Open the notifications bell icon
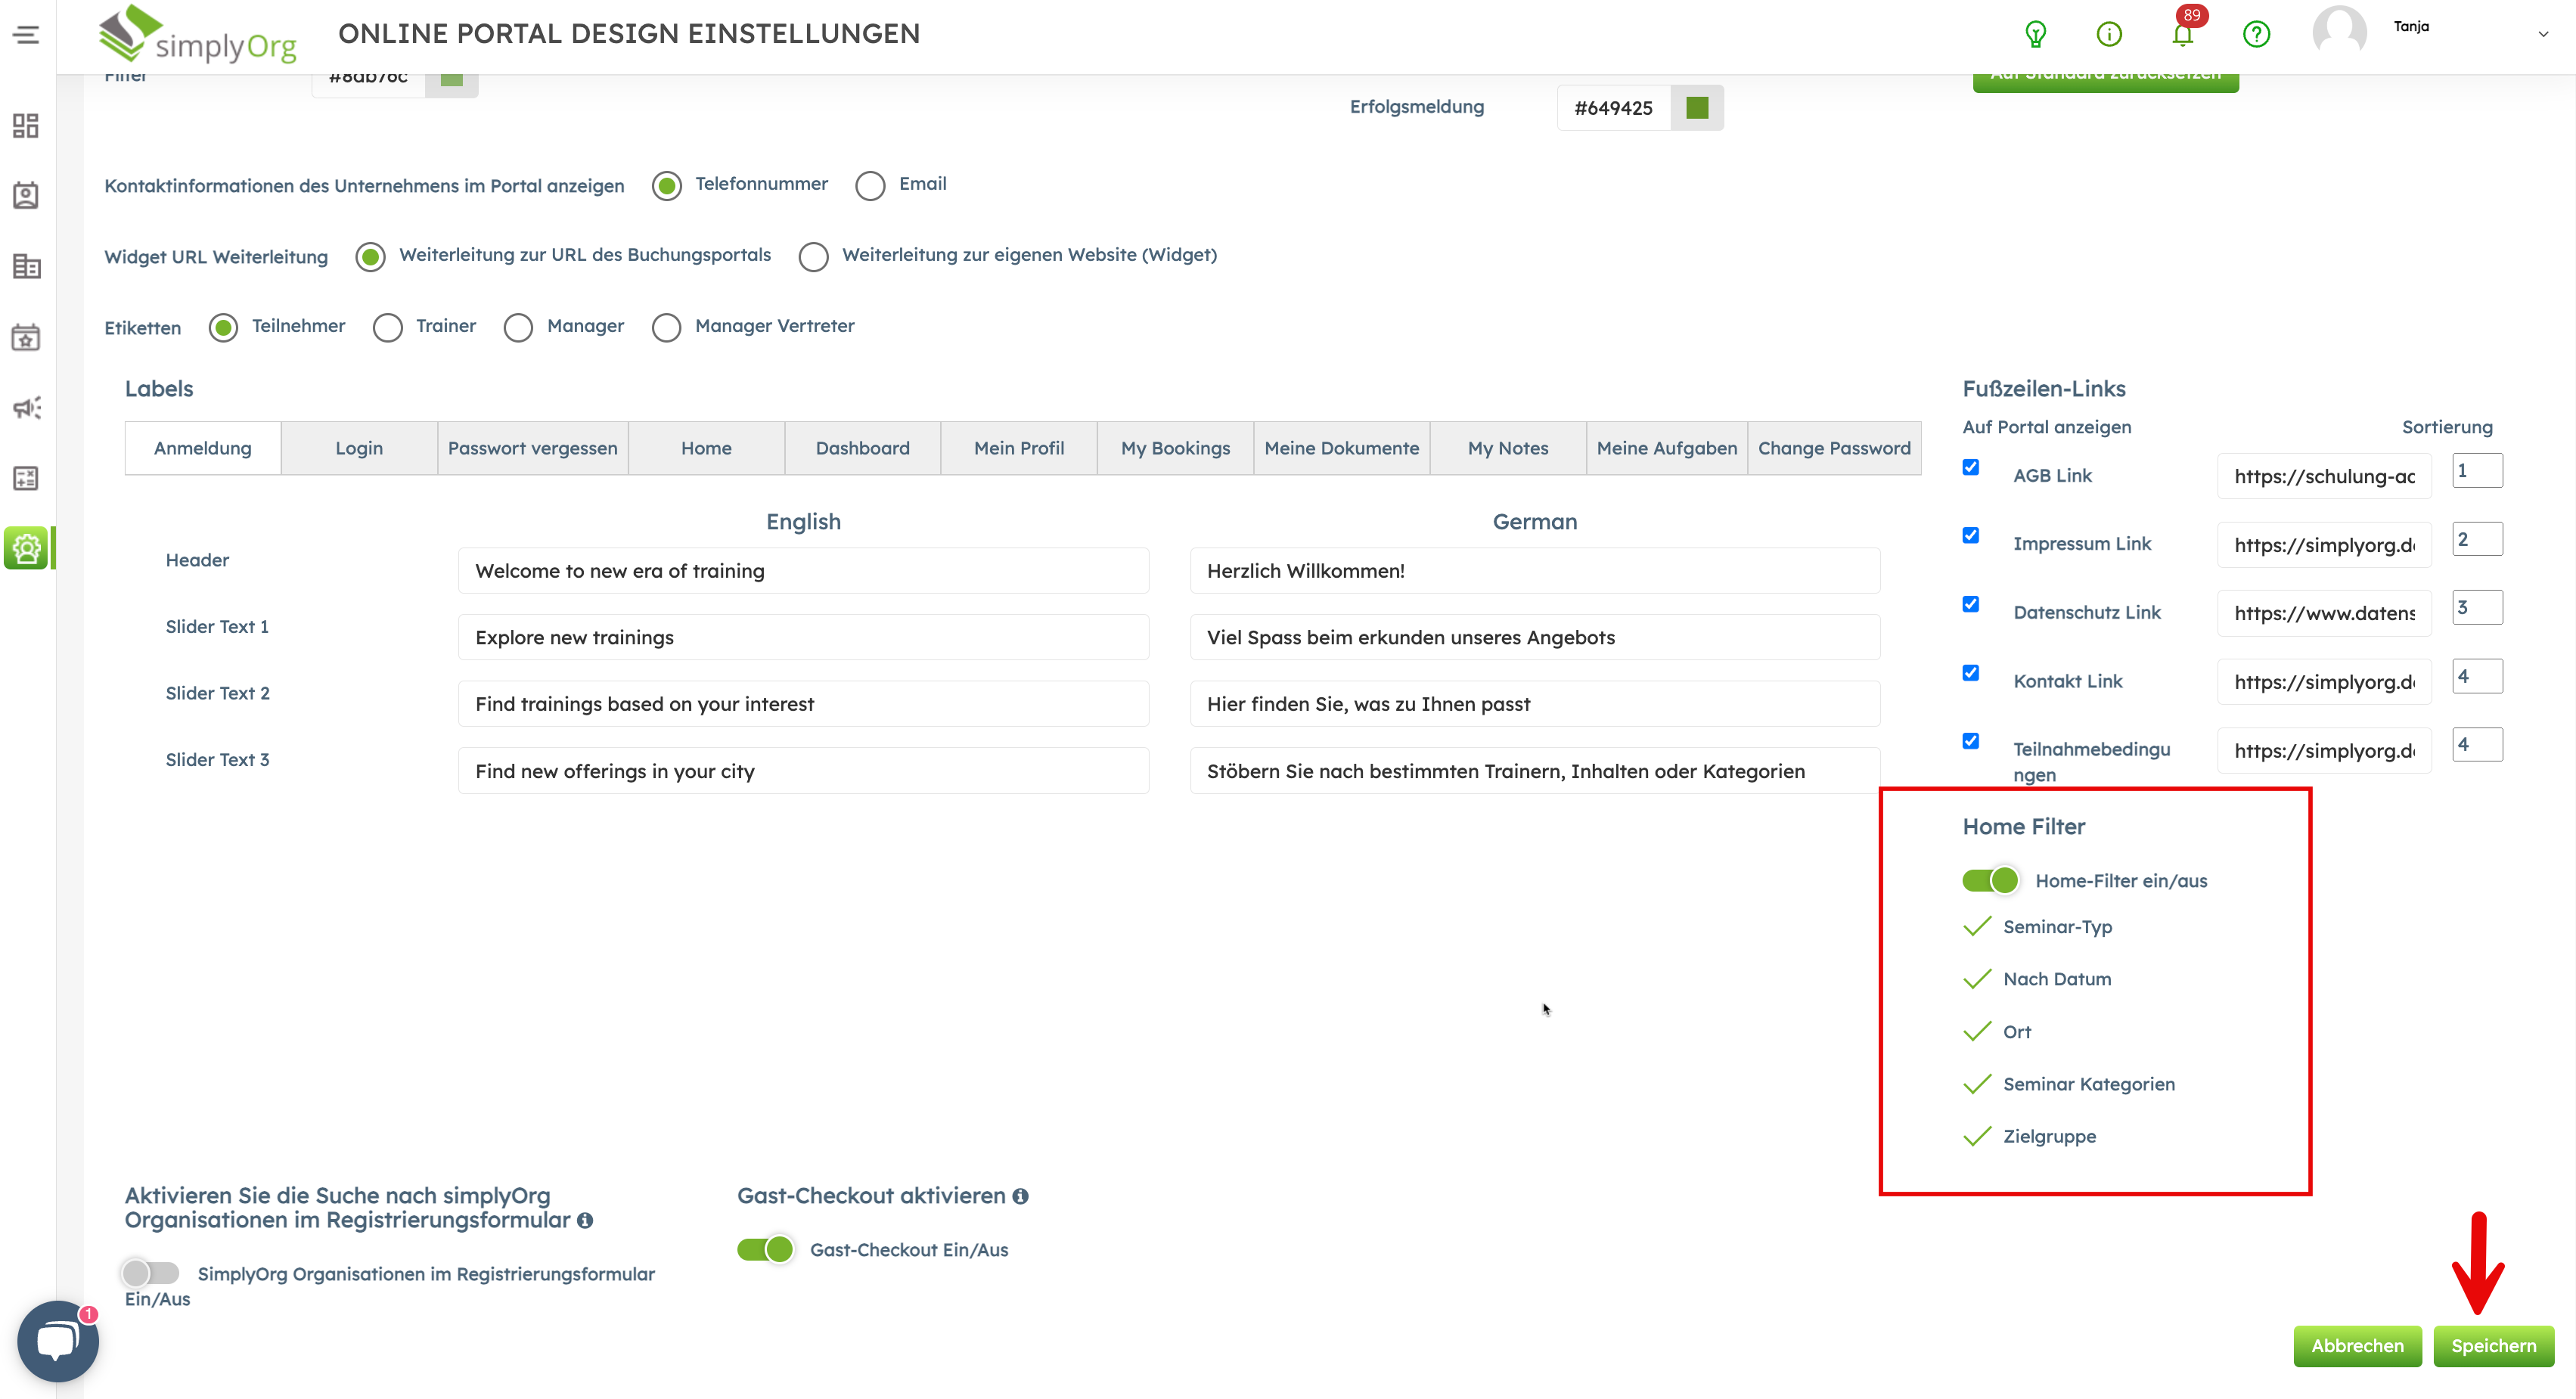2576x1399 pixels. (2182, 35)
